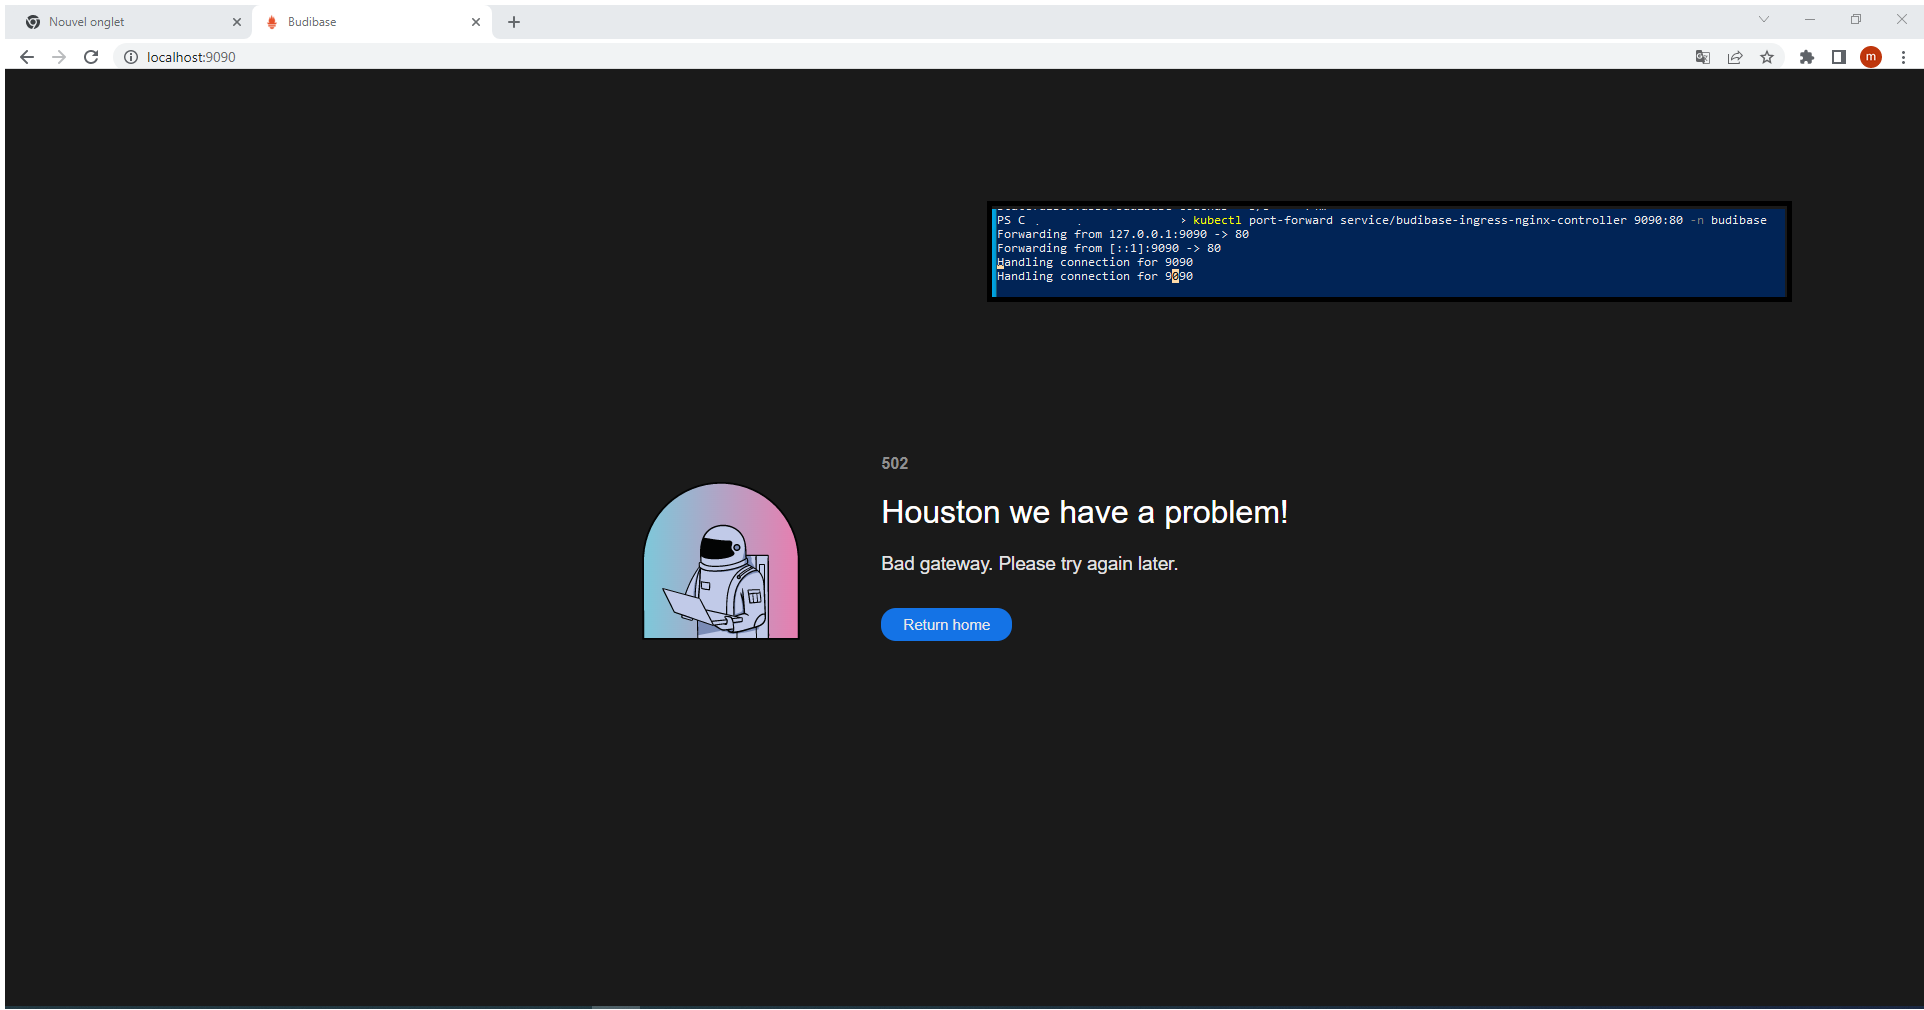Click 'Bad gateway. Please try again later.' text

pos(1030,564)
